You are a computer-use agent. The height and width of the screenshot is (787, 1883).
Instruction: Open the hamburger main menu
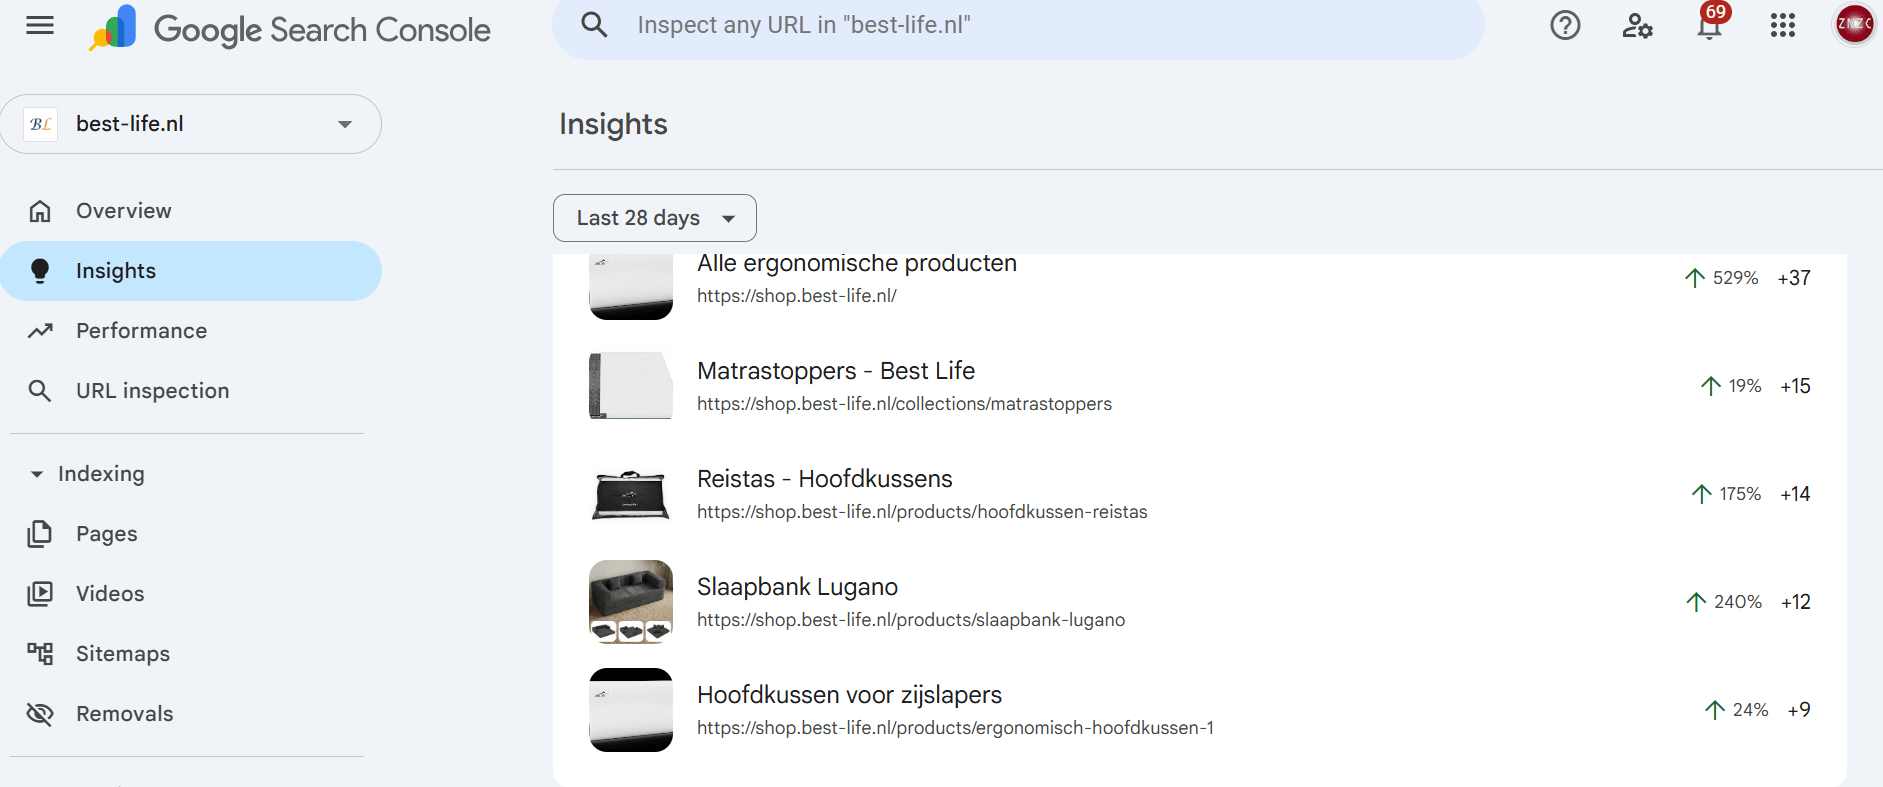pyautogui.click(x=40, y=26)
